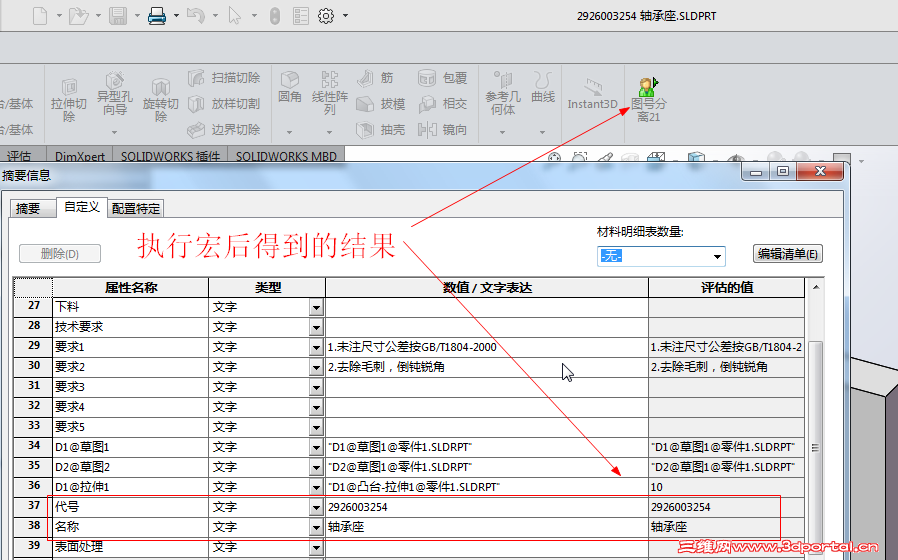Click the Print icon
The height and width of the screenshot is (560, 898).
(157, 15)
